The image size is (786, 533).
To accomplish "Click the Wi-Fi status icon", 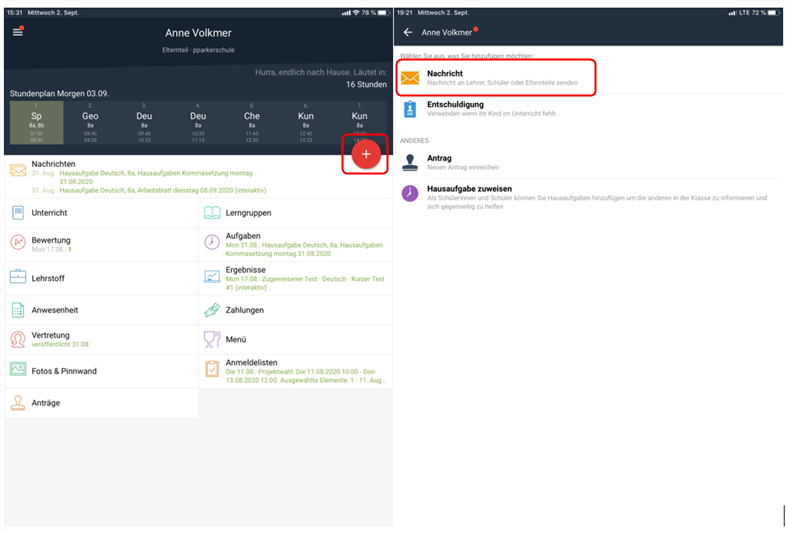I will pyautogui.click(x=356, y=13).
